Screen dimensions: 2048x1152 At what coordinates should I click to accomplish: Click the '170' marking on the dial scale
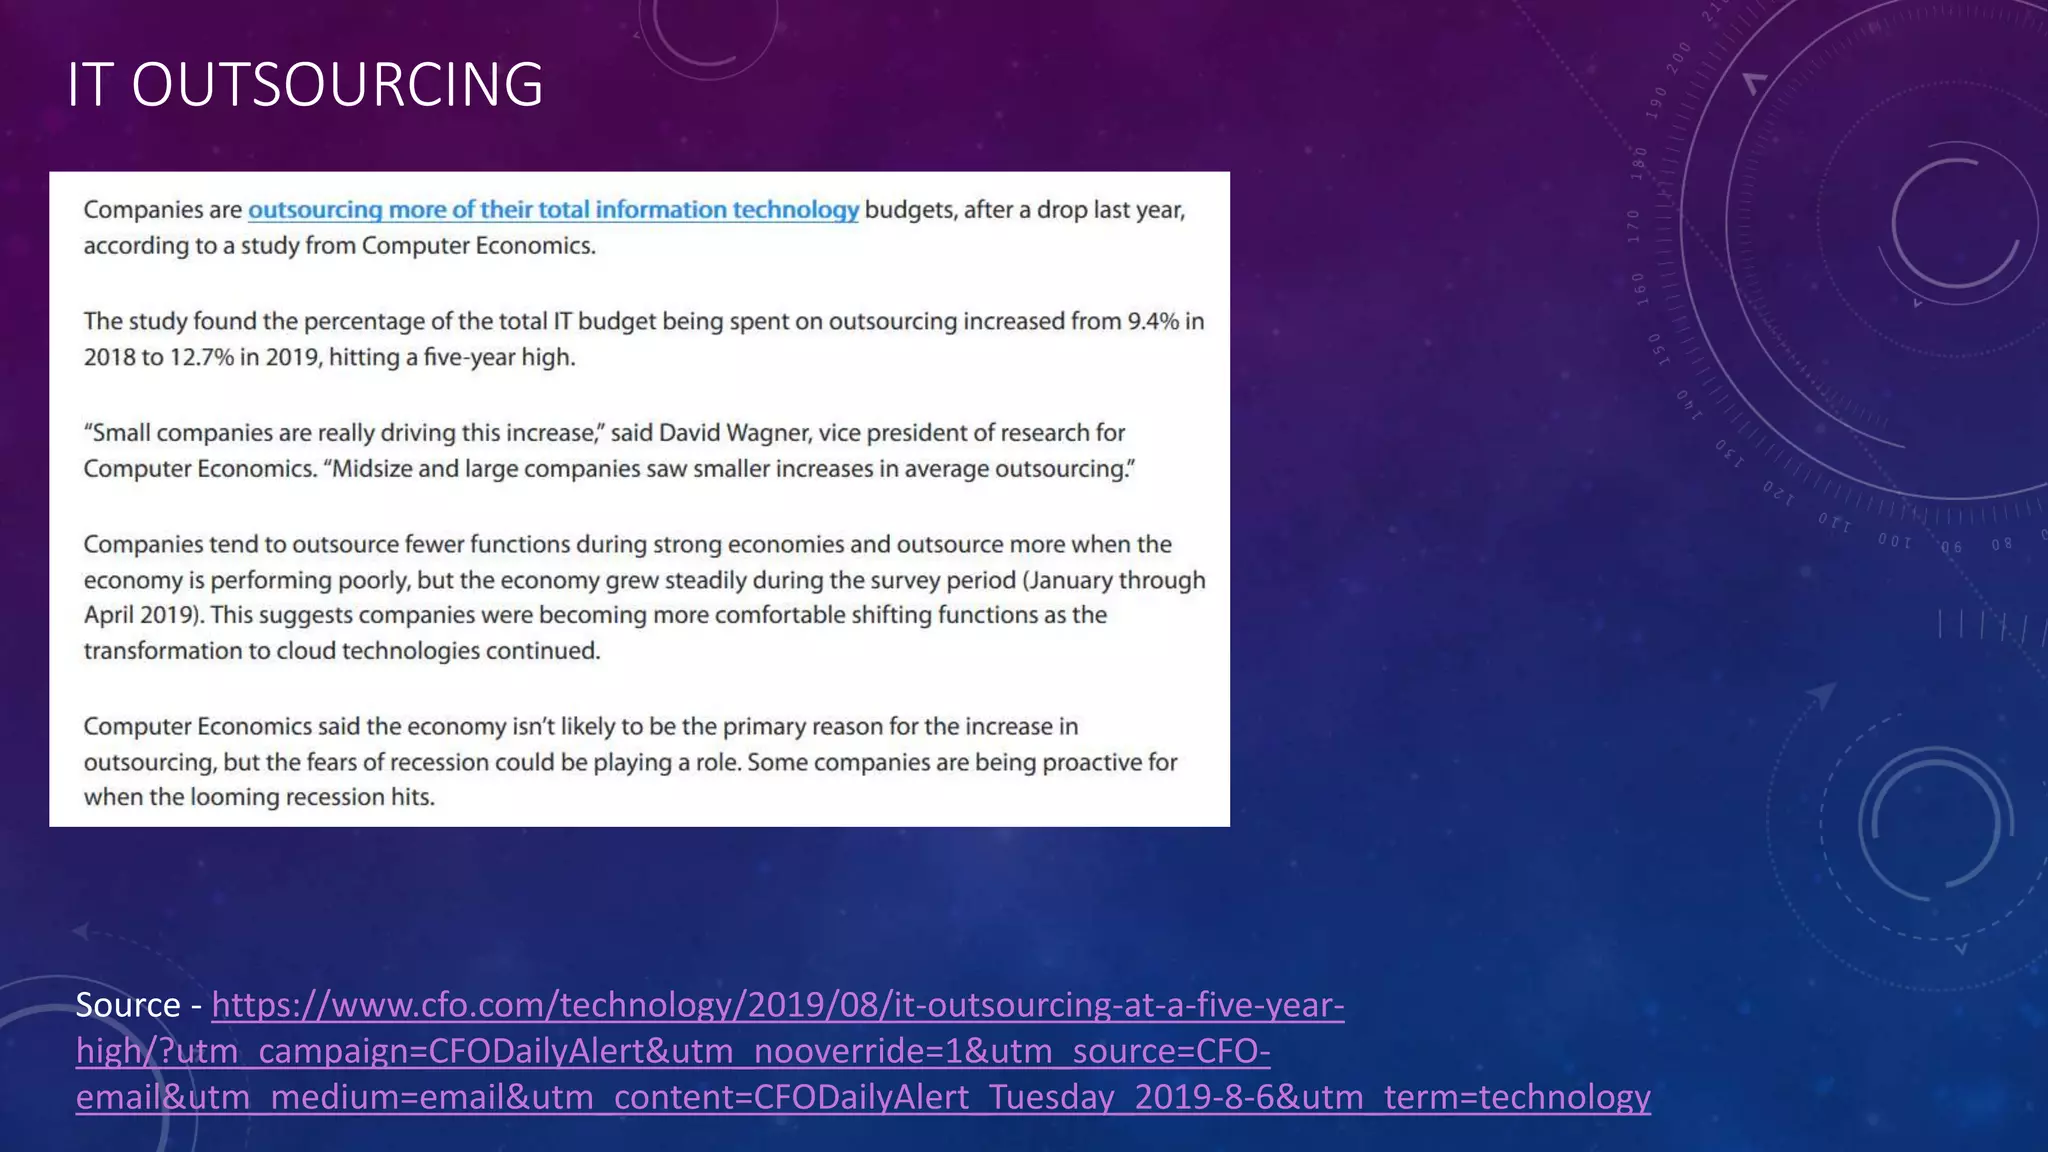click(x=1634, y=226)
